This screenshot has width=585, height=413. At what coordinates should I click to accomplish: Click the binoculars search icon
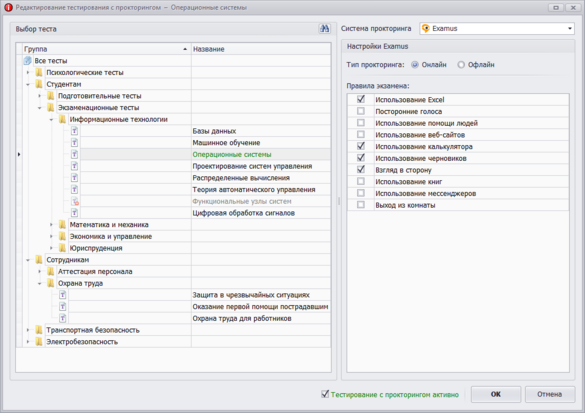pyautogui.click(x=325, y=29)
